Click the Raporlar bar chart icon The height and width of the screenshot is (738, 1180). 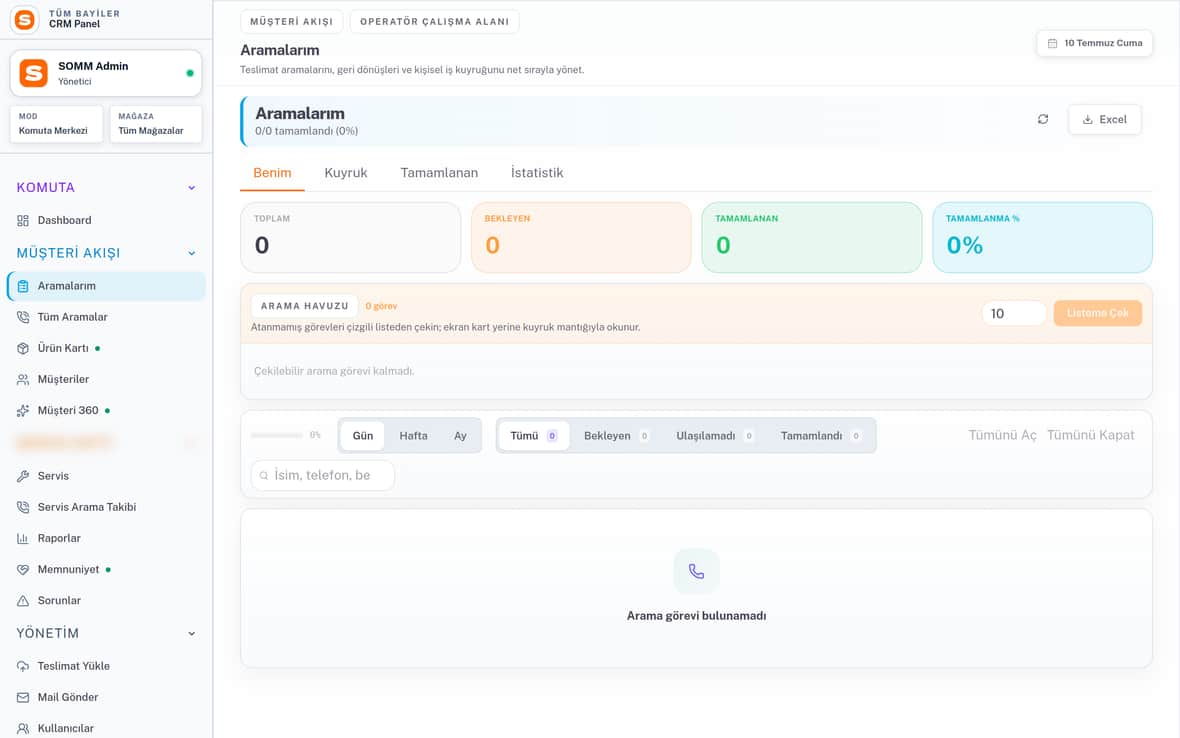click(x=23, y=539)
